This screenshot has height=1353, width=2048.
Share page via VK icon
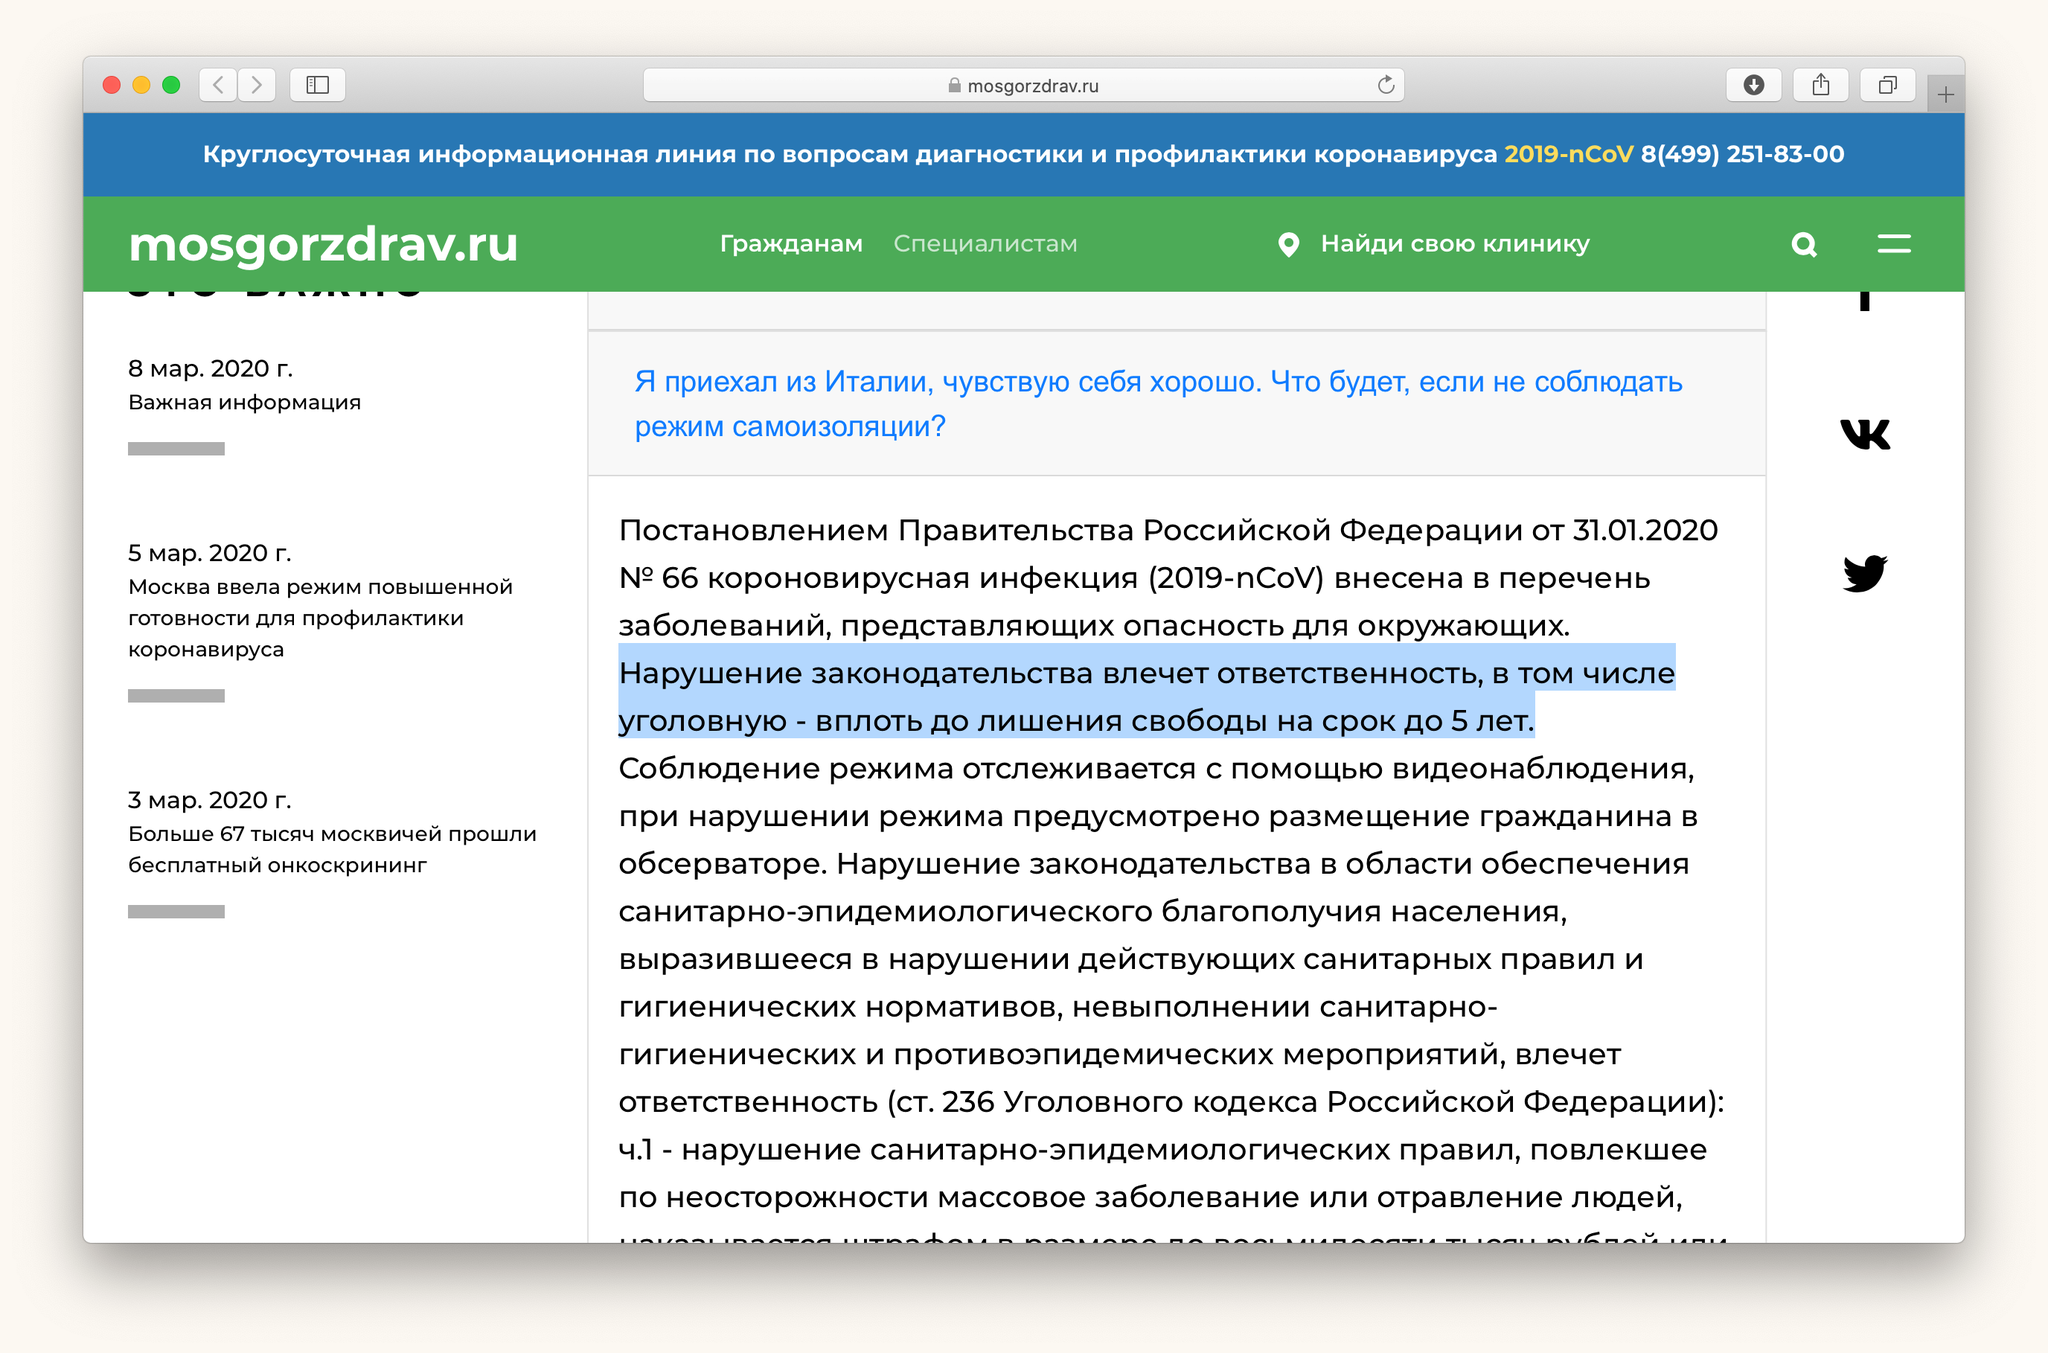1865,434
